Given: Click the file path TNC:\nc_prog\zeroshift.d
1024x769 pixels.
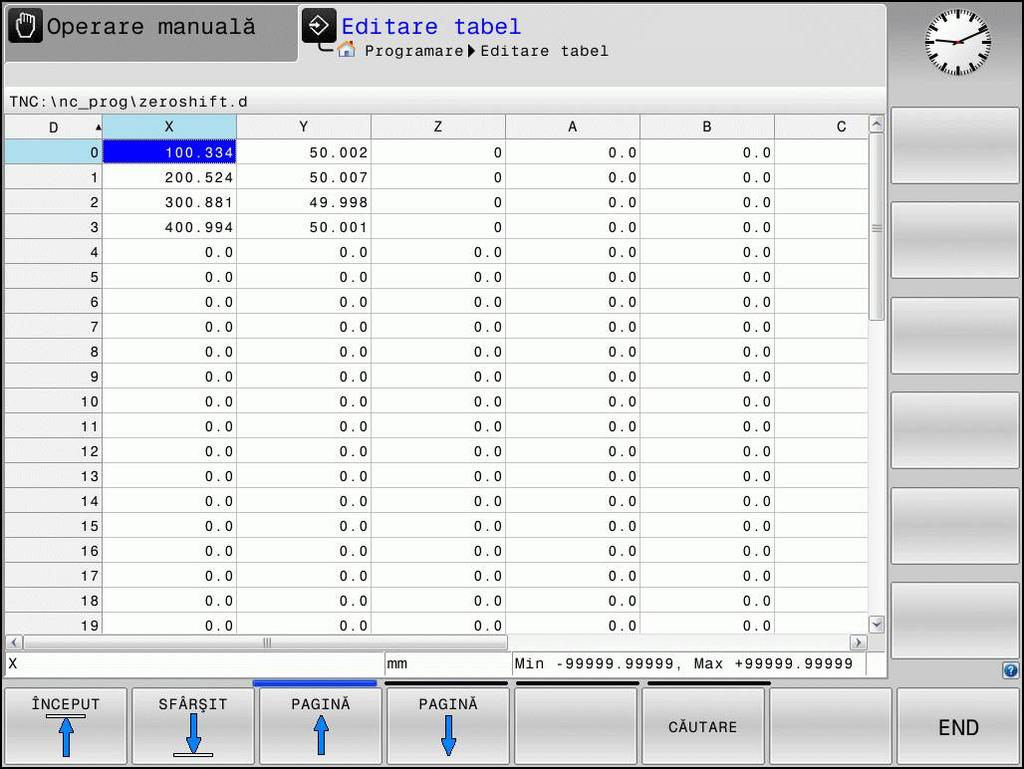Looking at the screenshot, I should pyautogui.click(x=128, y=102).
